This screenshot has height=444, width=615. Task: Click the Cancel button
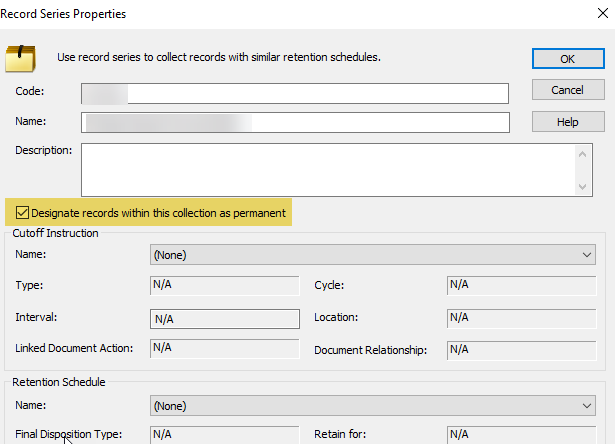point(567,90)
